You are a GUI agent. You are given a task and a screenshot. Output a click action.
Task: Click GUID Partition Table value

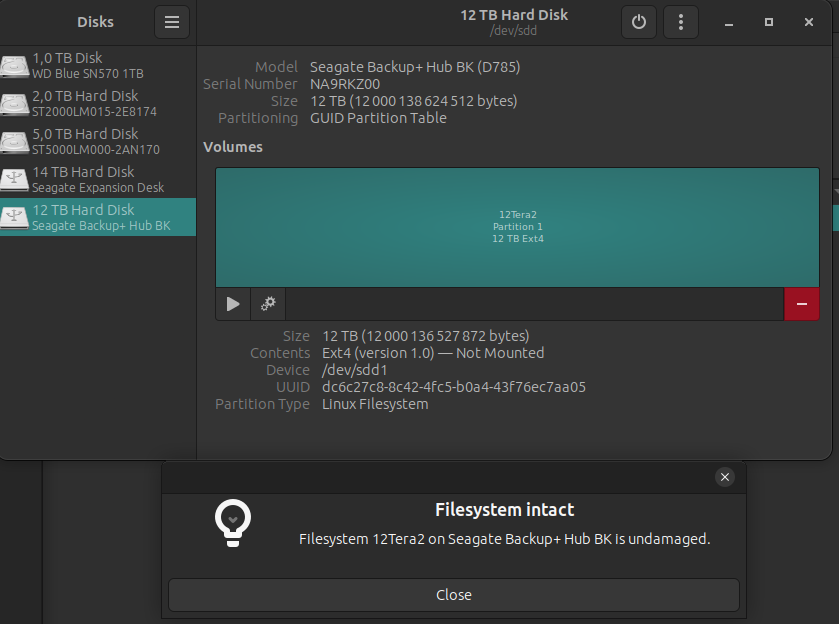point(378,118)
